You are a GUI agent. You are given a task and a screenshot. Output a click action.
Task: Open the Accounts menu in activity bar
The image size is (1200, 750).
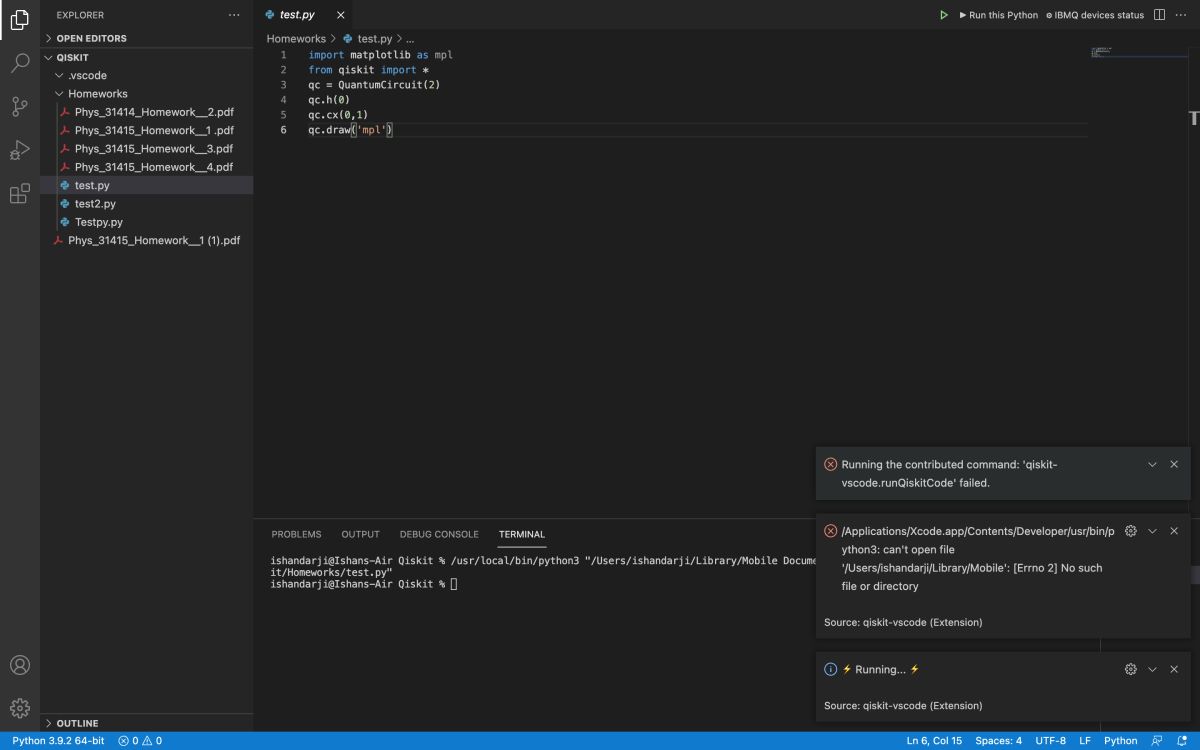(20, 665)
